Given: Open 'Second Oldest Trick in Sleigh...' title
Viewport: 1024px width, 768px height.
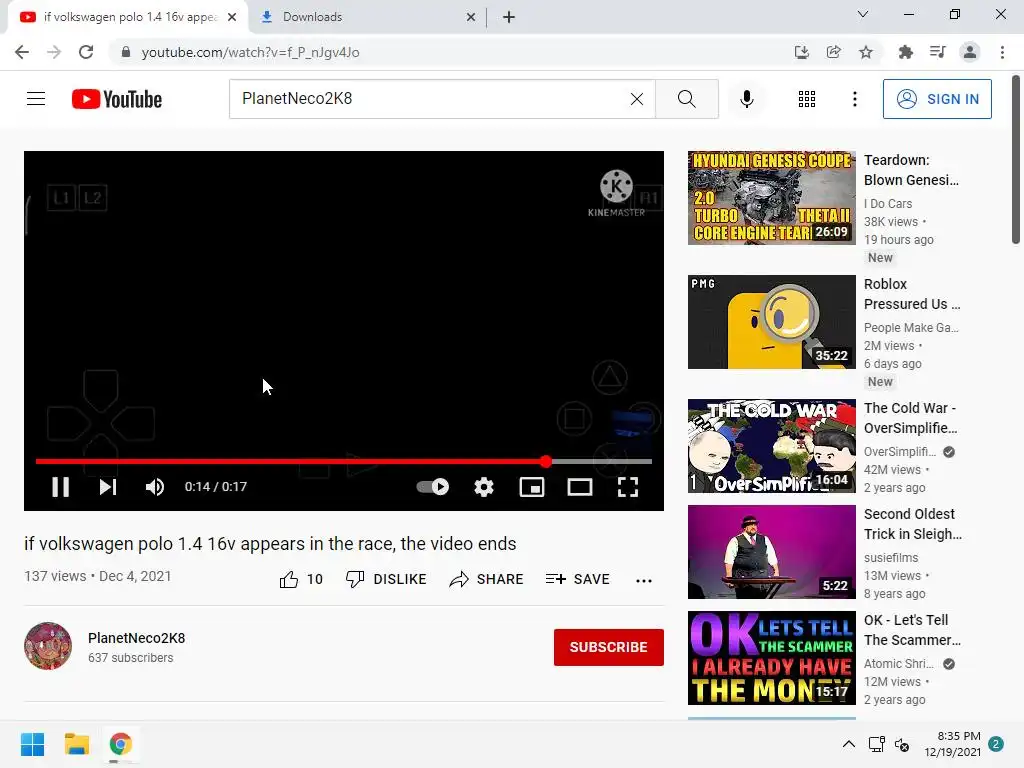Looking at the screenshot, I should point(912,524).
